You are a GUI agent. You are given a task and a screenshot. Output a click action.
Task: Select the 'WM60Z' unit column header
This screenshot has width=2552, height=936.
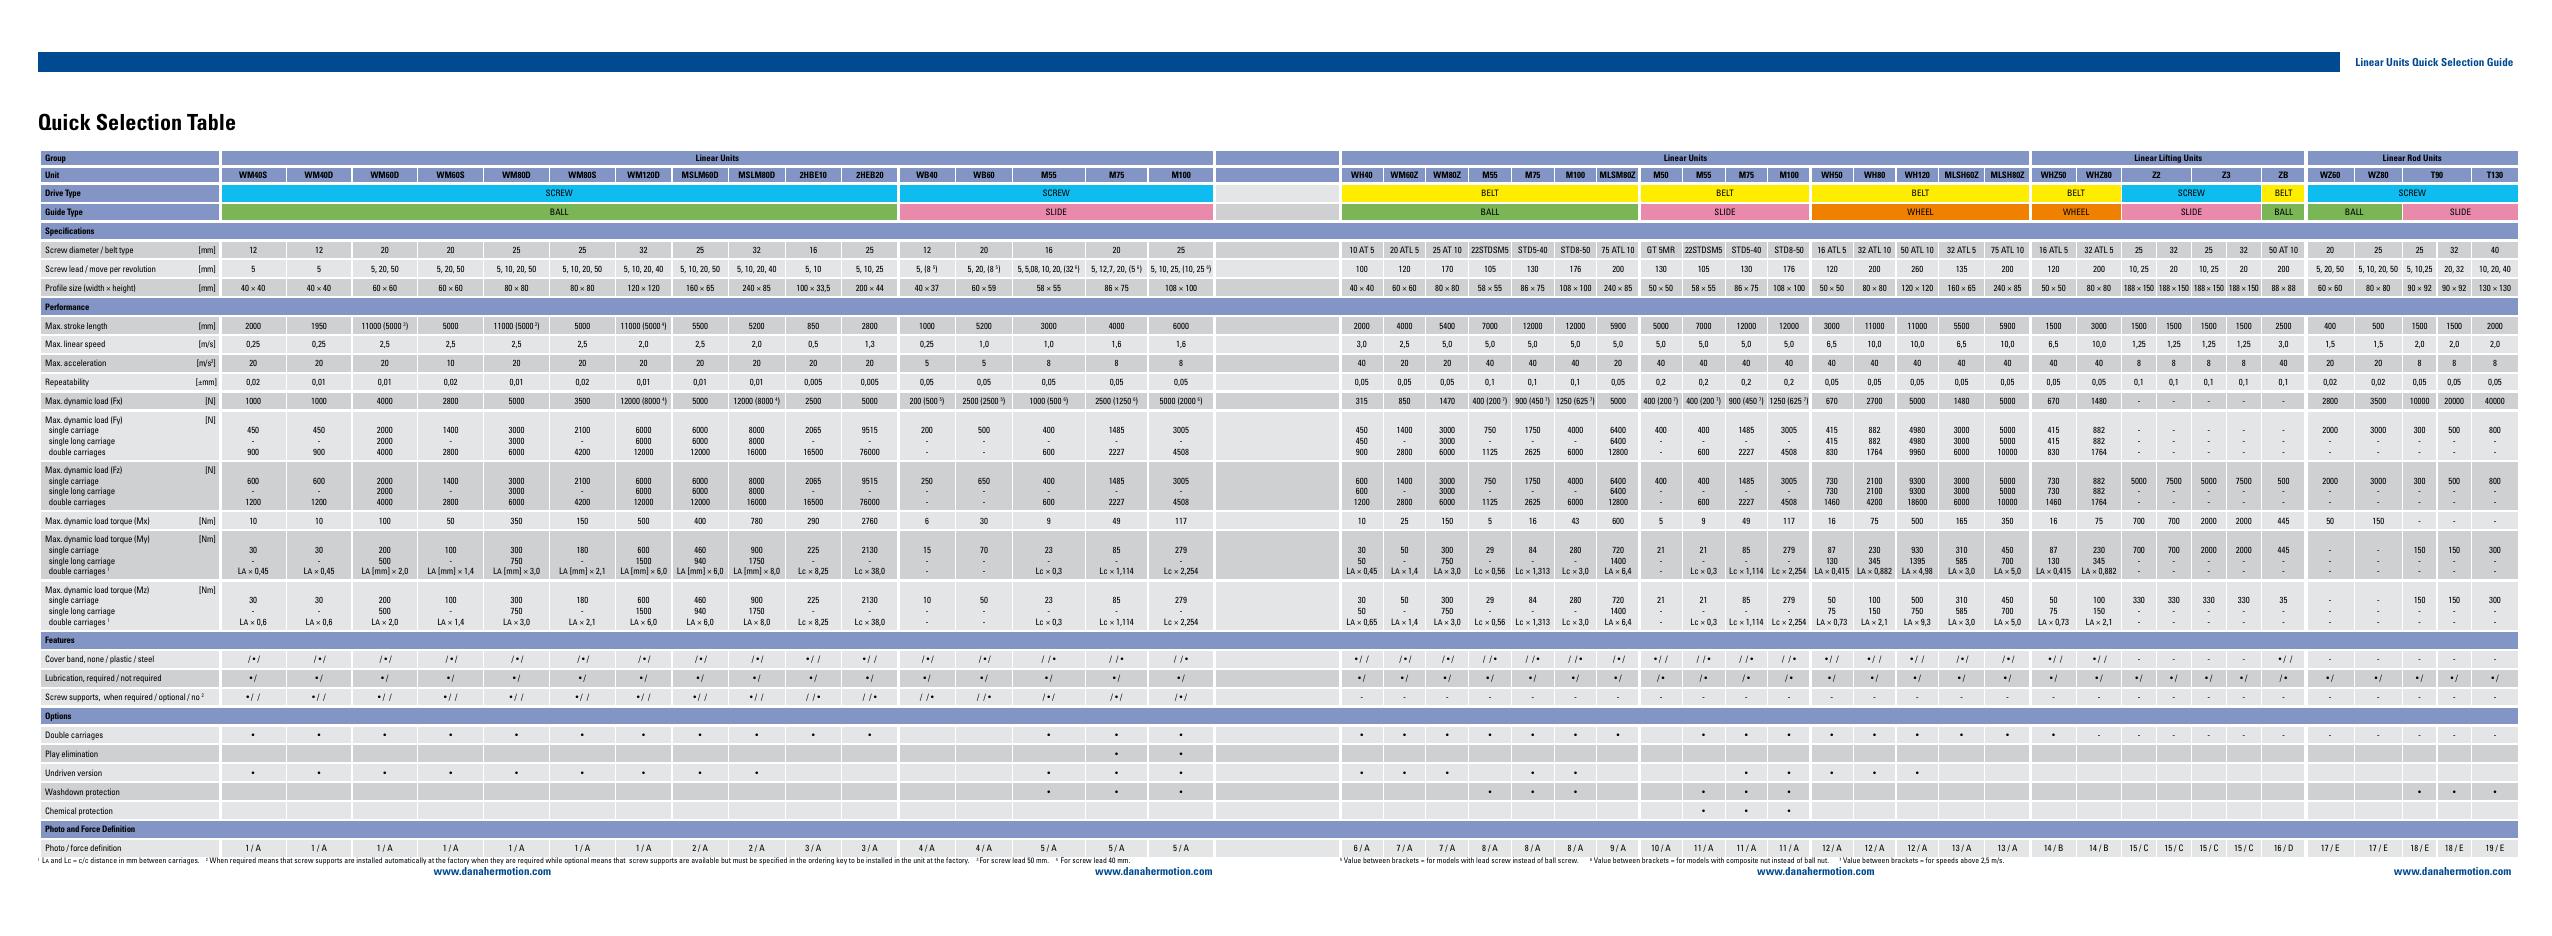tap(1404, 175)
